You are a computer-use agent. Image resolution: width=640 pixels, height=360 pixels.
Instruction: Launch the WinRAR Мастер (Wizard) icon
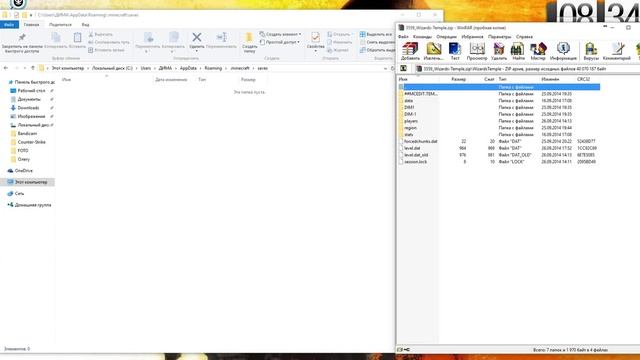pyautogui.click(x=538, y=51)
